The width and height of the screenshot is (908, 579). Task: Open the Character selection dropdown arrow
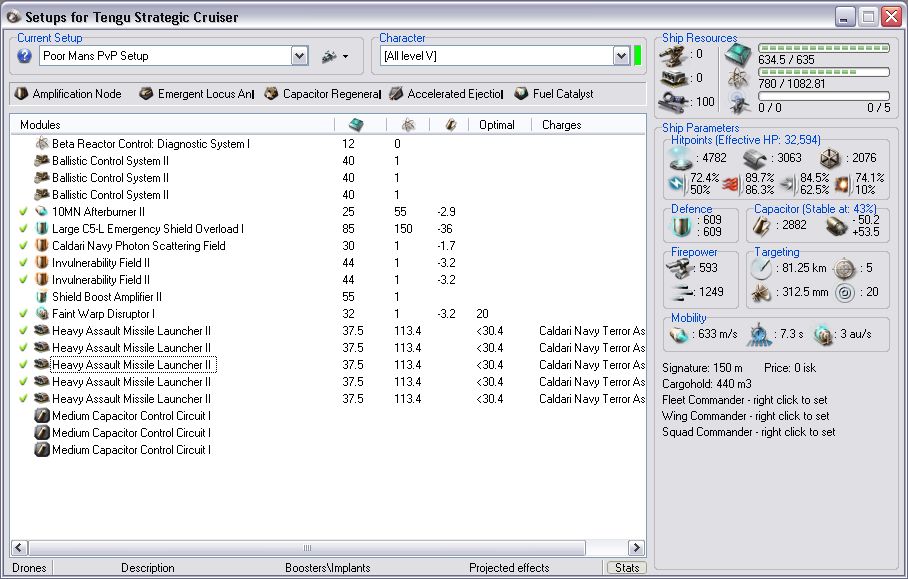621,56
